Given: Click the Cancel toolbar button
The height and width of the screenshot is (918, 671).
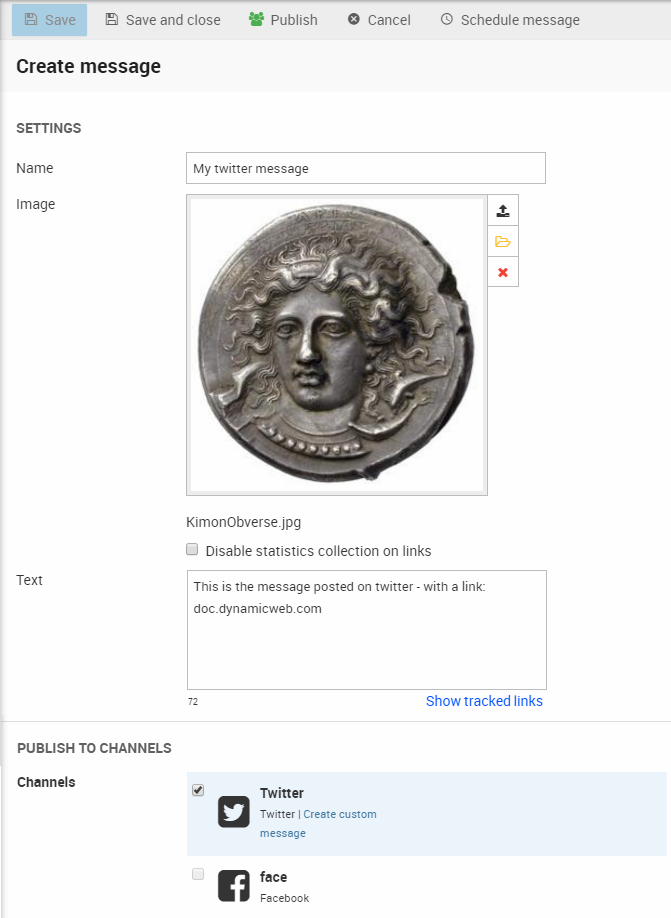Looking at the screenshot, I should 379,20.
